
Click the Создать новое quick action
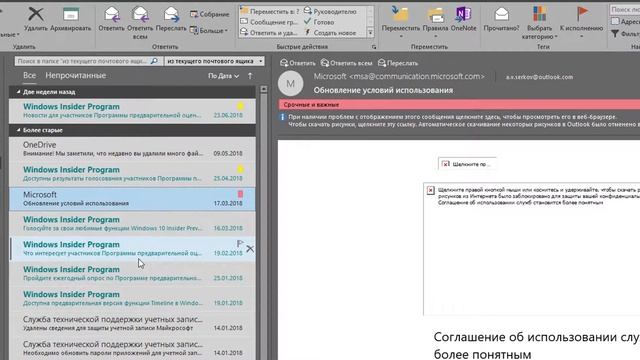coord(330,33)
